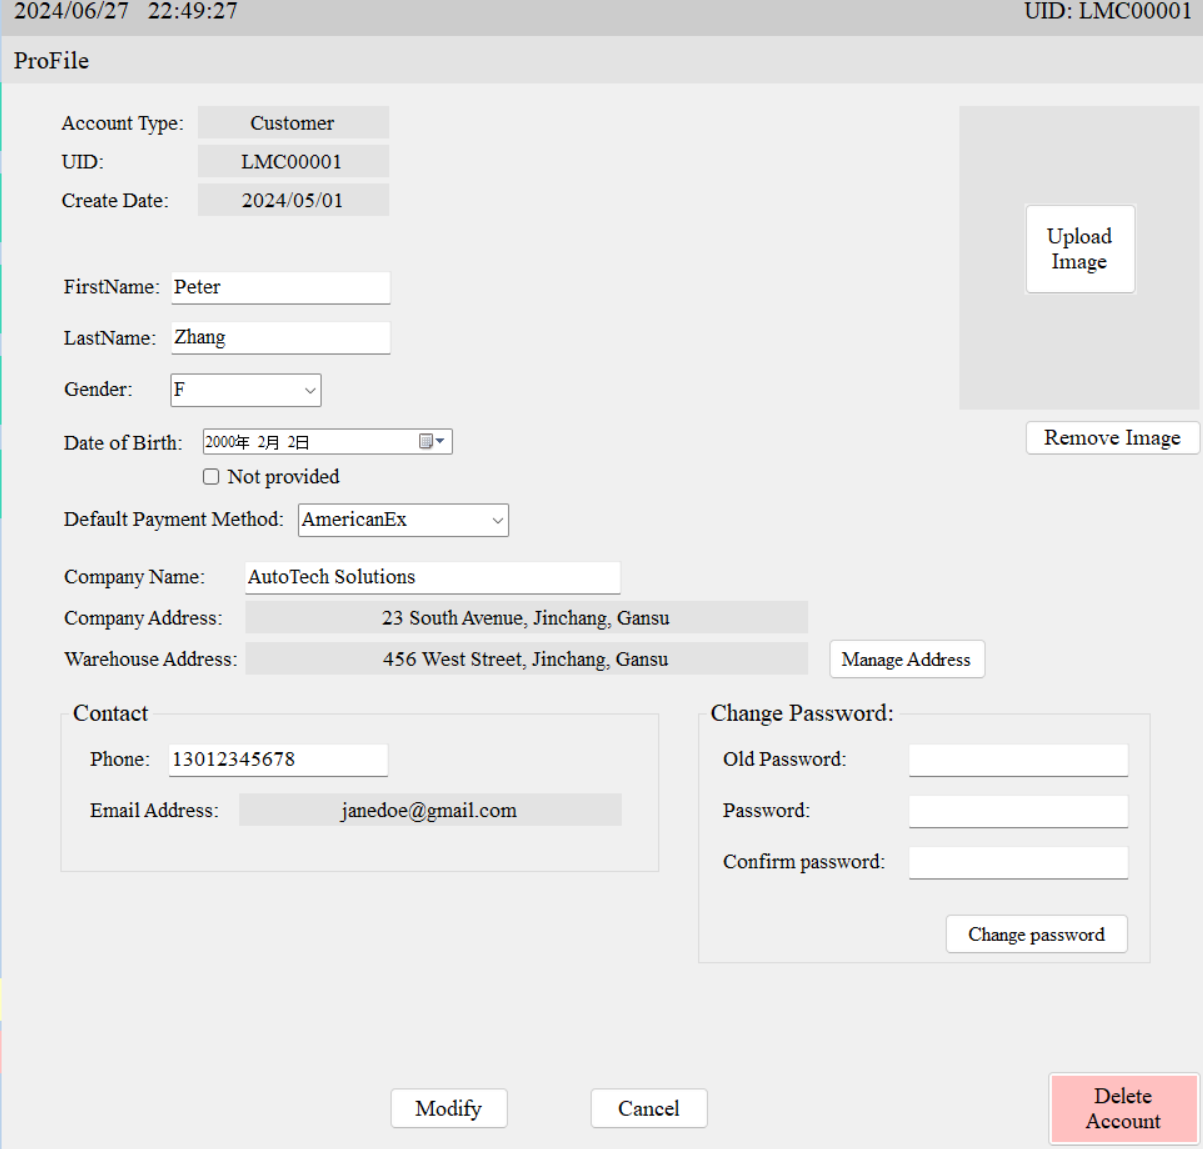Viewport: 1203px width, 1149px height.
Task: Expand the Default Payment Method dropdown
Action: [496, 520]
